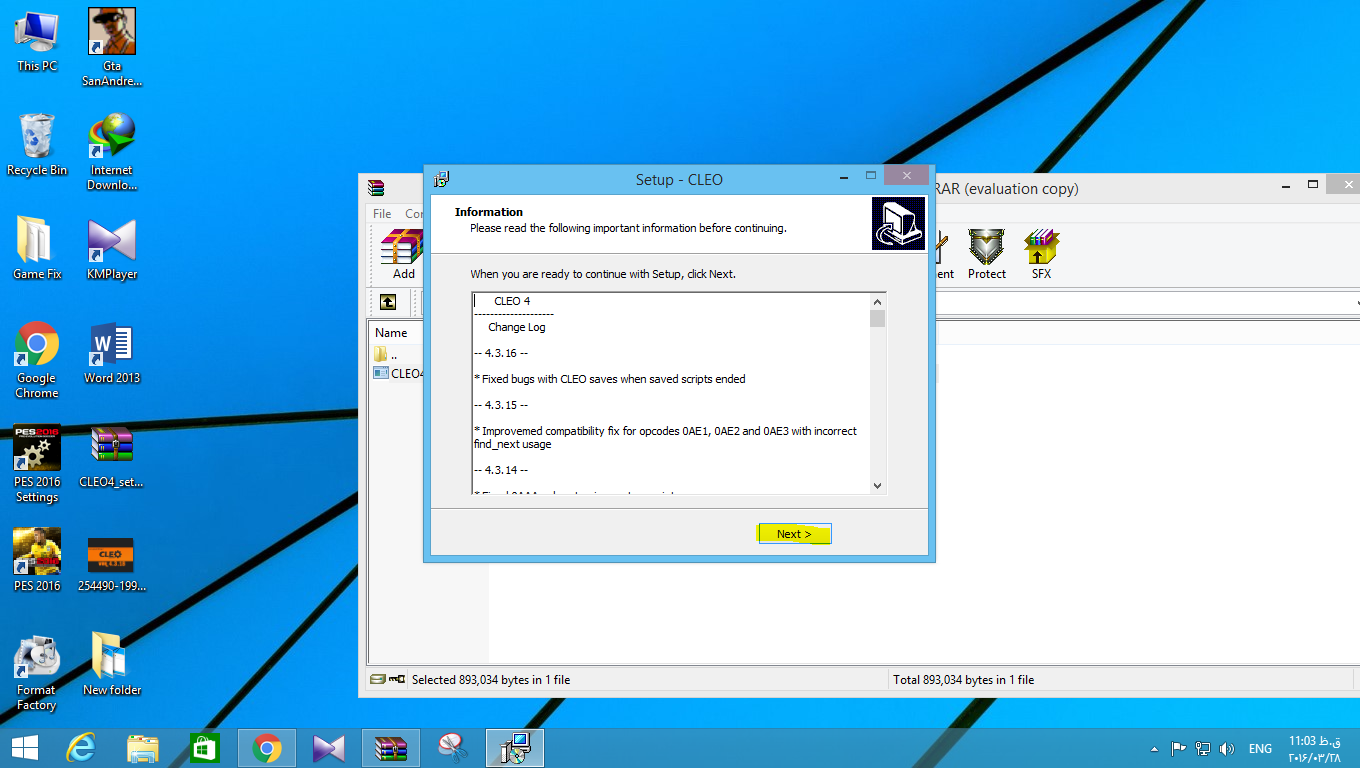Click the ENG language indicator

click(1260, 748)
